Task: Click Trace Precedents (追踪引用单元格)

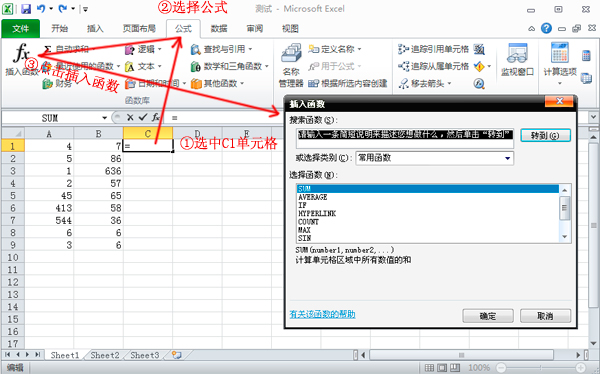Action: coord(433,49)
